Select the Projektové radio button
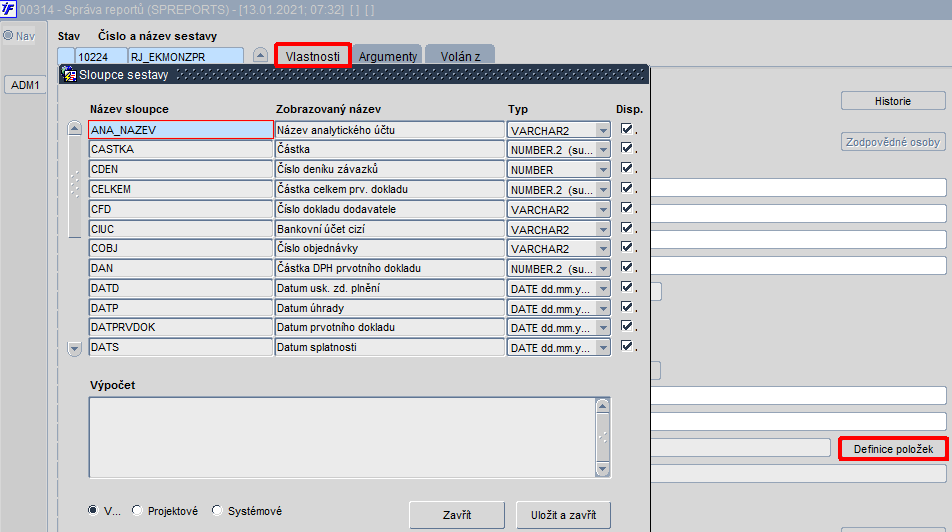The height and width of the screenshot is (532, 952). [x=137, y=510]
